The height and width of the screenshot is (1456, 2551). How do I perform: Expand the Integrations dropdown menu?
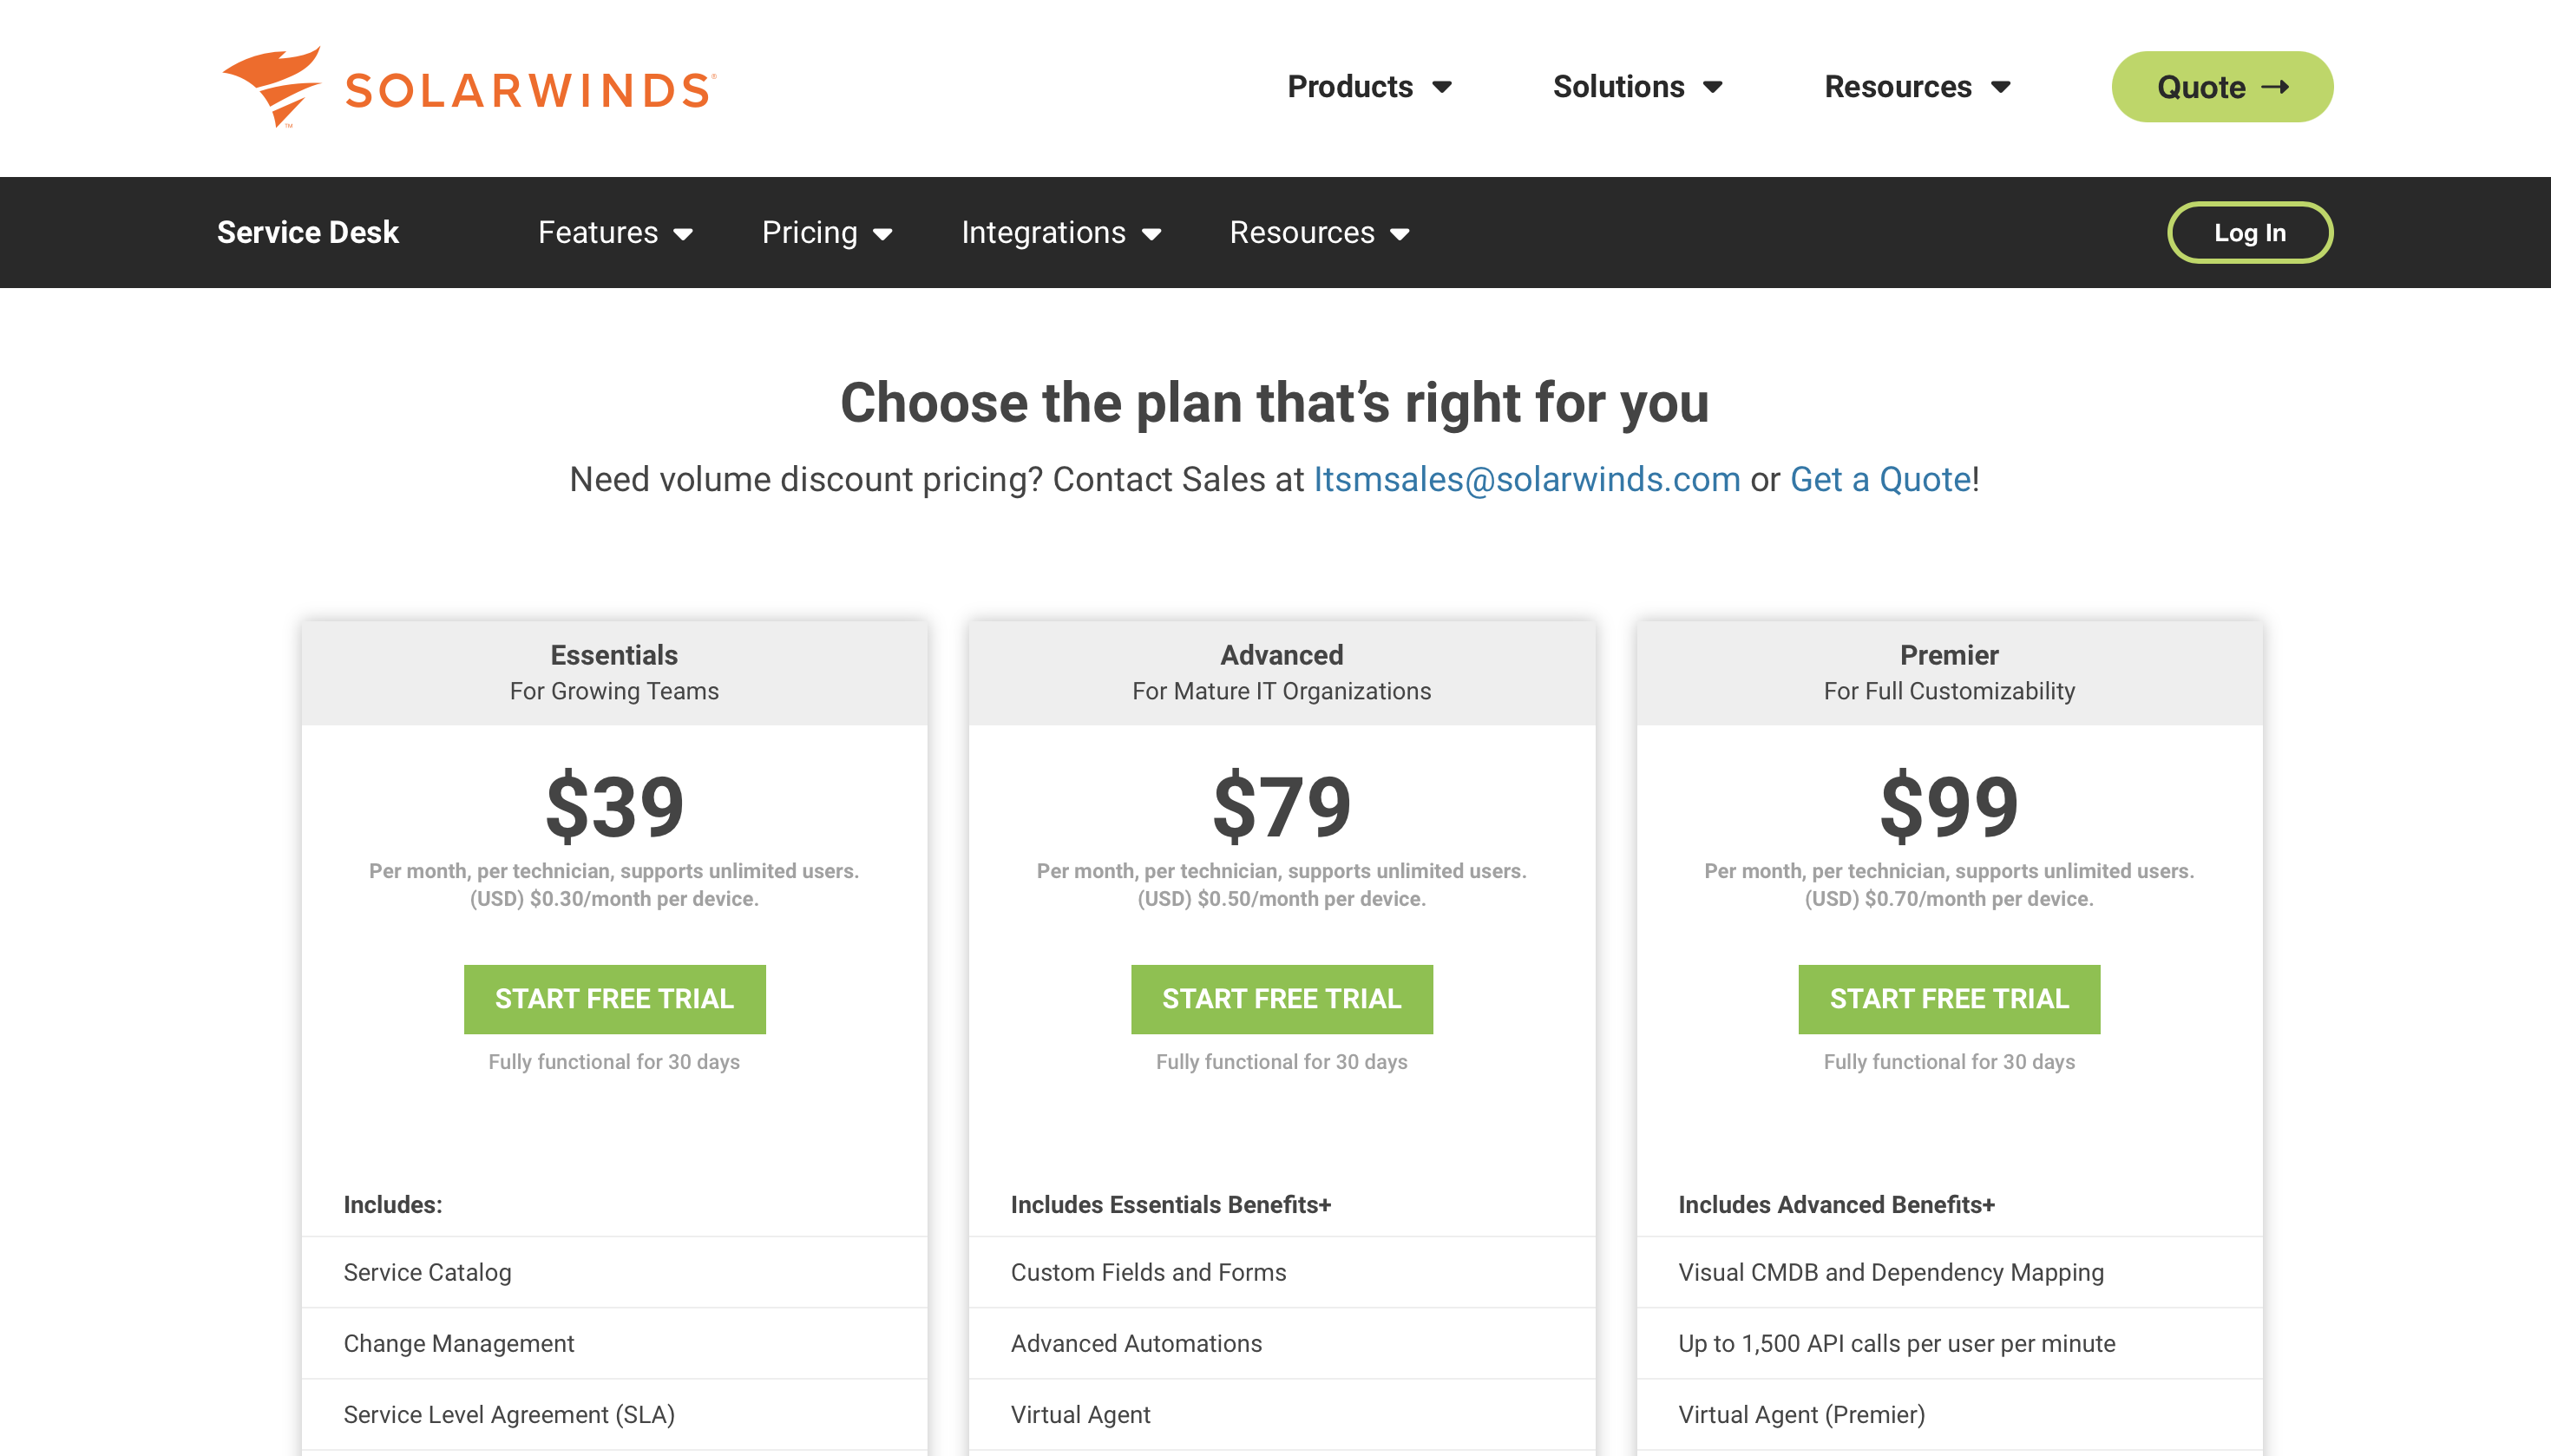1060,232
